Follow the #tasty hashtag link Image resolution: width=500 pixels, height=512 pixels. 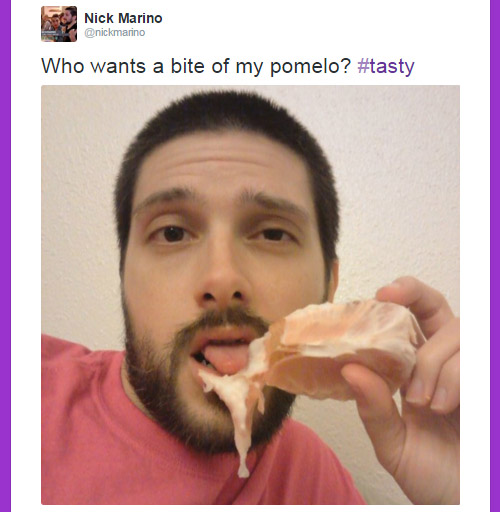(386, 66)
